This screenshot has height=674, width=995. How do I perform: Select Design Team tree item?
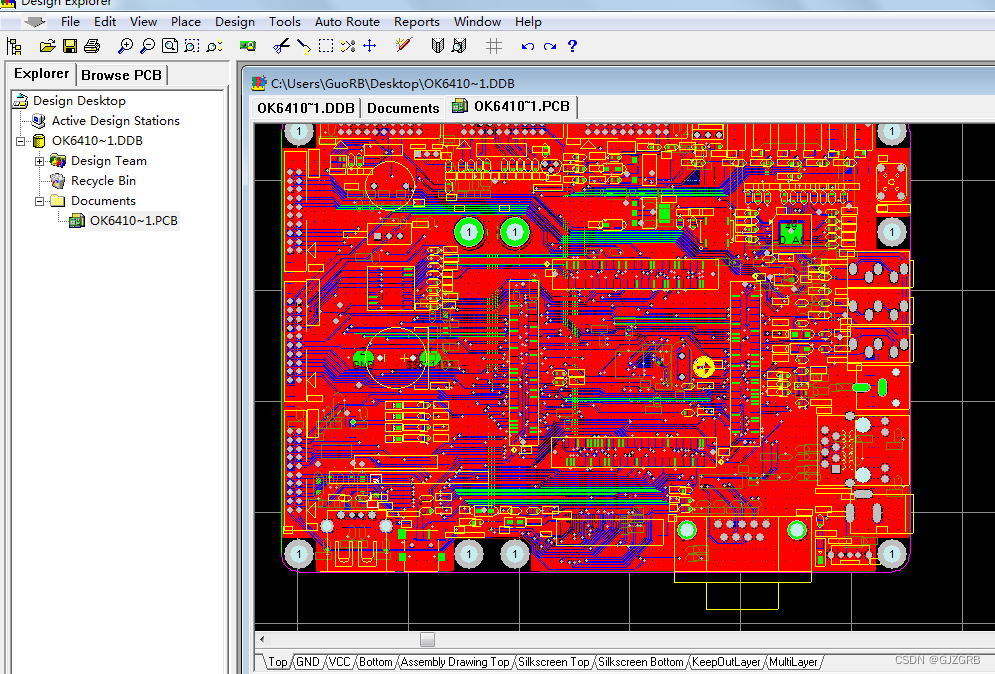pos(109,161)
